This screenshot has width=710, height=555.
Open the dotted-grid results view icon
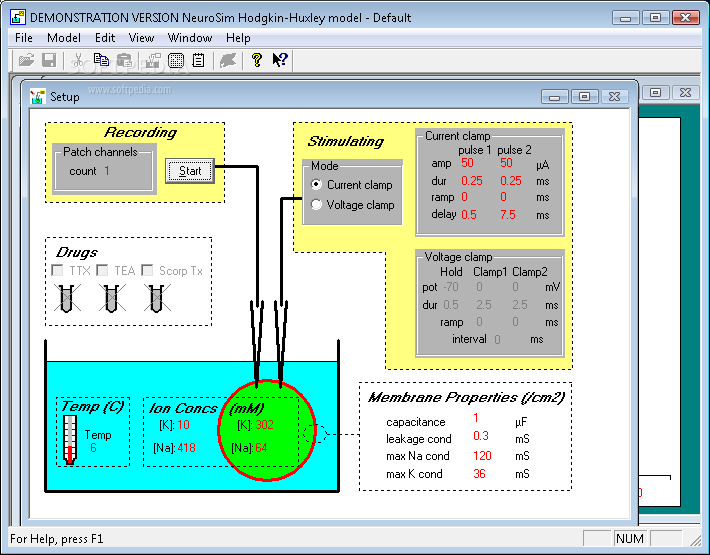coord(176,60)
